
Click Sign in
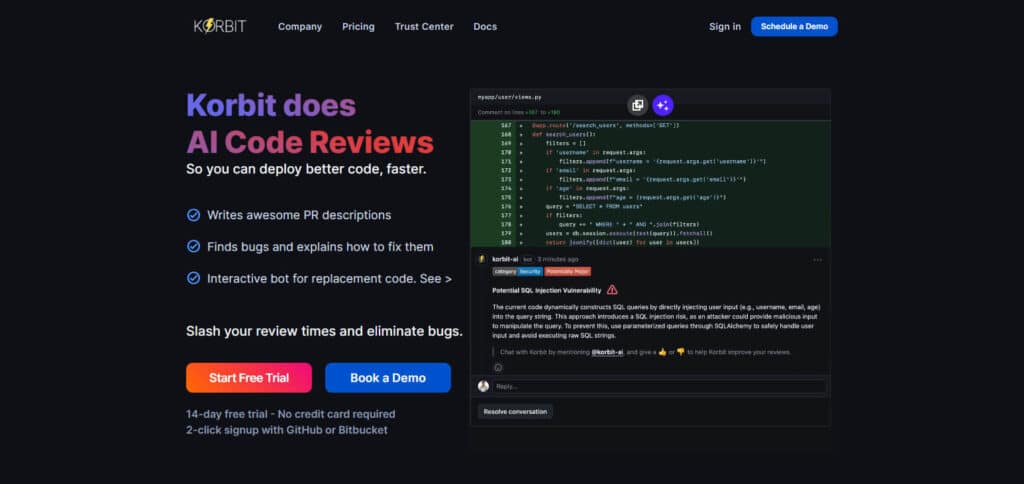[x=725, y=27]
